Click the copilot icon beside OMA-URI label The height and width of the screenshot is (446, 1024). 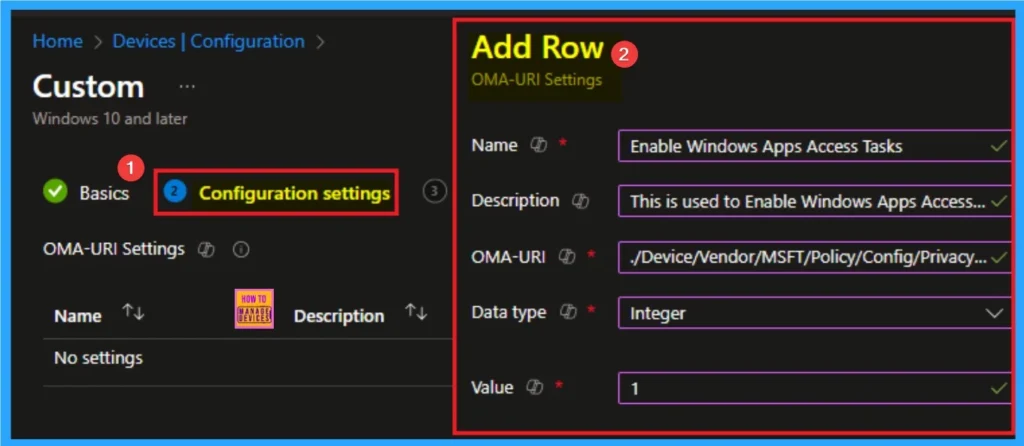click(x=566, y=257)
